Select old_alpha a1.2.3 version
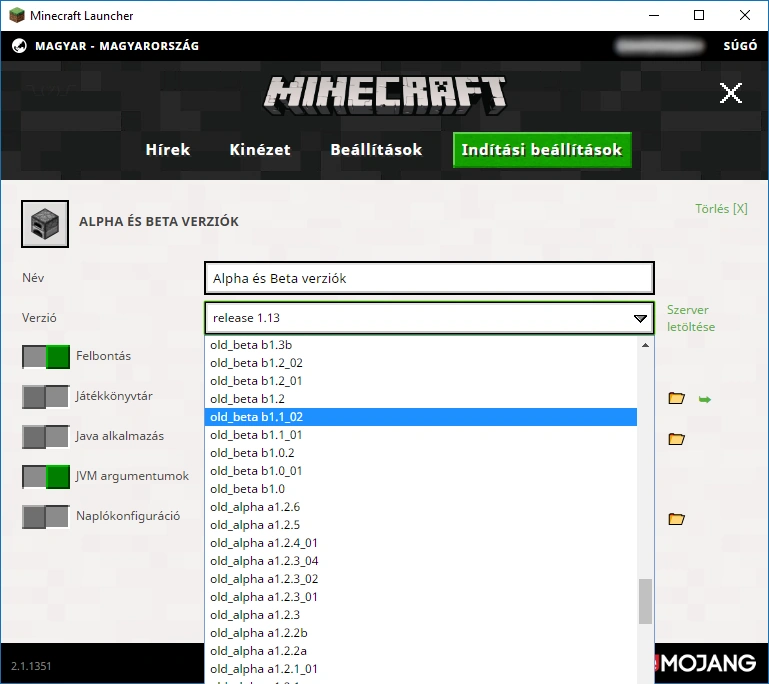Viewport: 769px width, 684px height. [x=421, y=615]
